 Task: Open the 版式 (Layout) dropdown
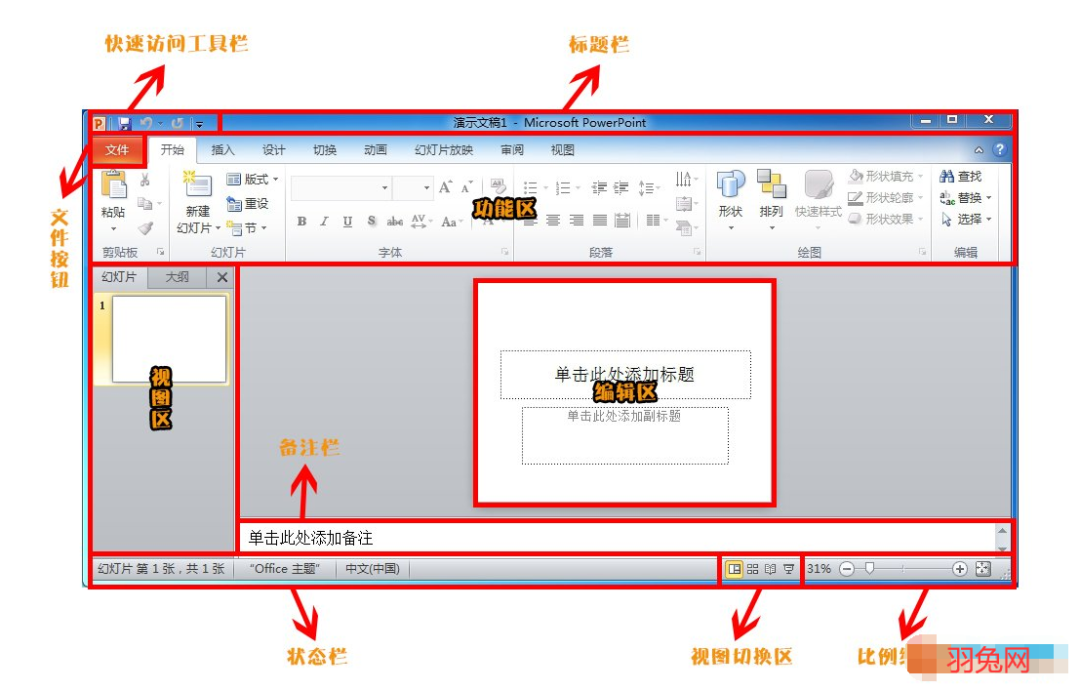click(x=252, y=179)
